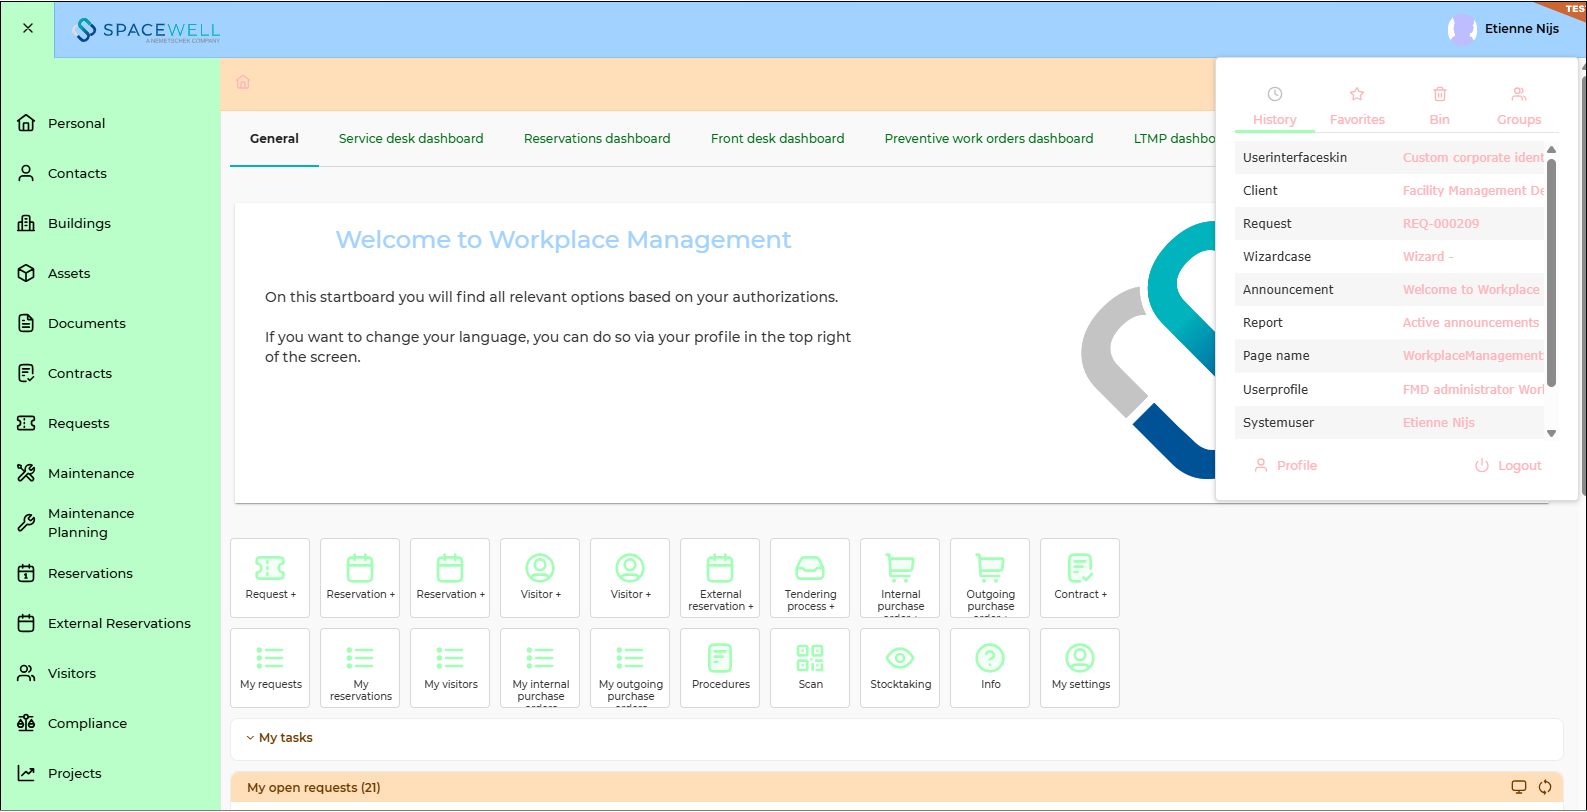Open Internal purchase order cart tile

point(900,578)
